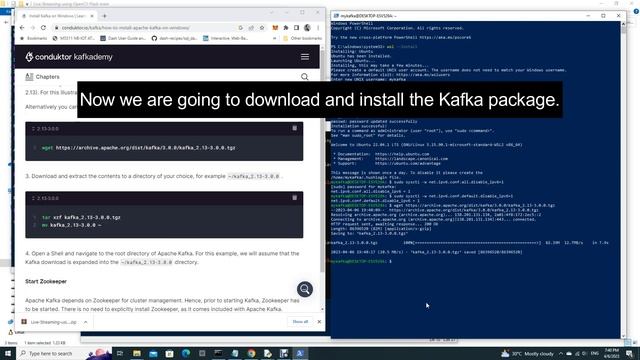Open Task View on the taskbar

120,353
